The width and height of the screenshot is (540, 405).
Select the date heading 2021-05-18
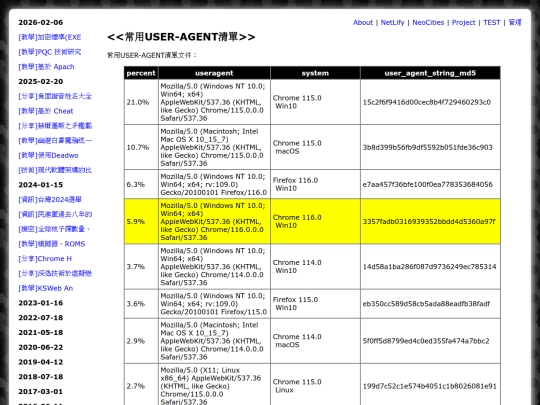click(41, 332)
